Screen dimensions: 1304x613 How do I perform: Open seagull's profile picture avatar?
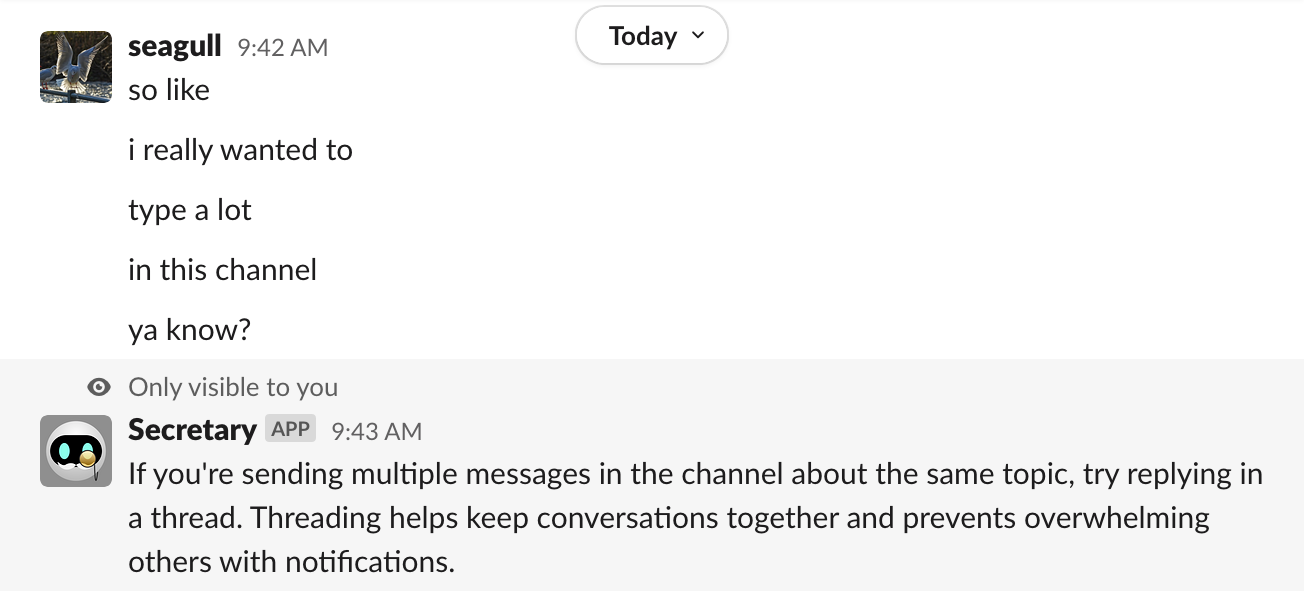tap(75, 67)
